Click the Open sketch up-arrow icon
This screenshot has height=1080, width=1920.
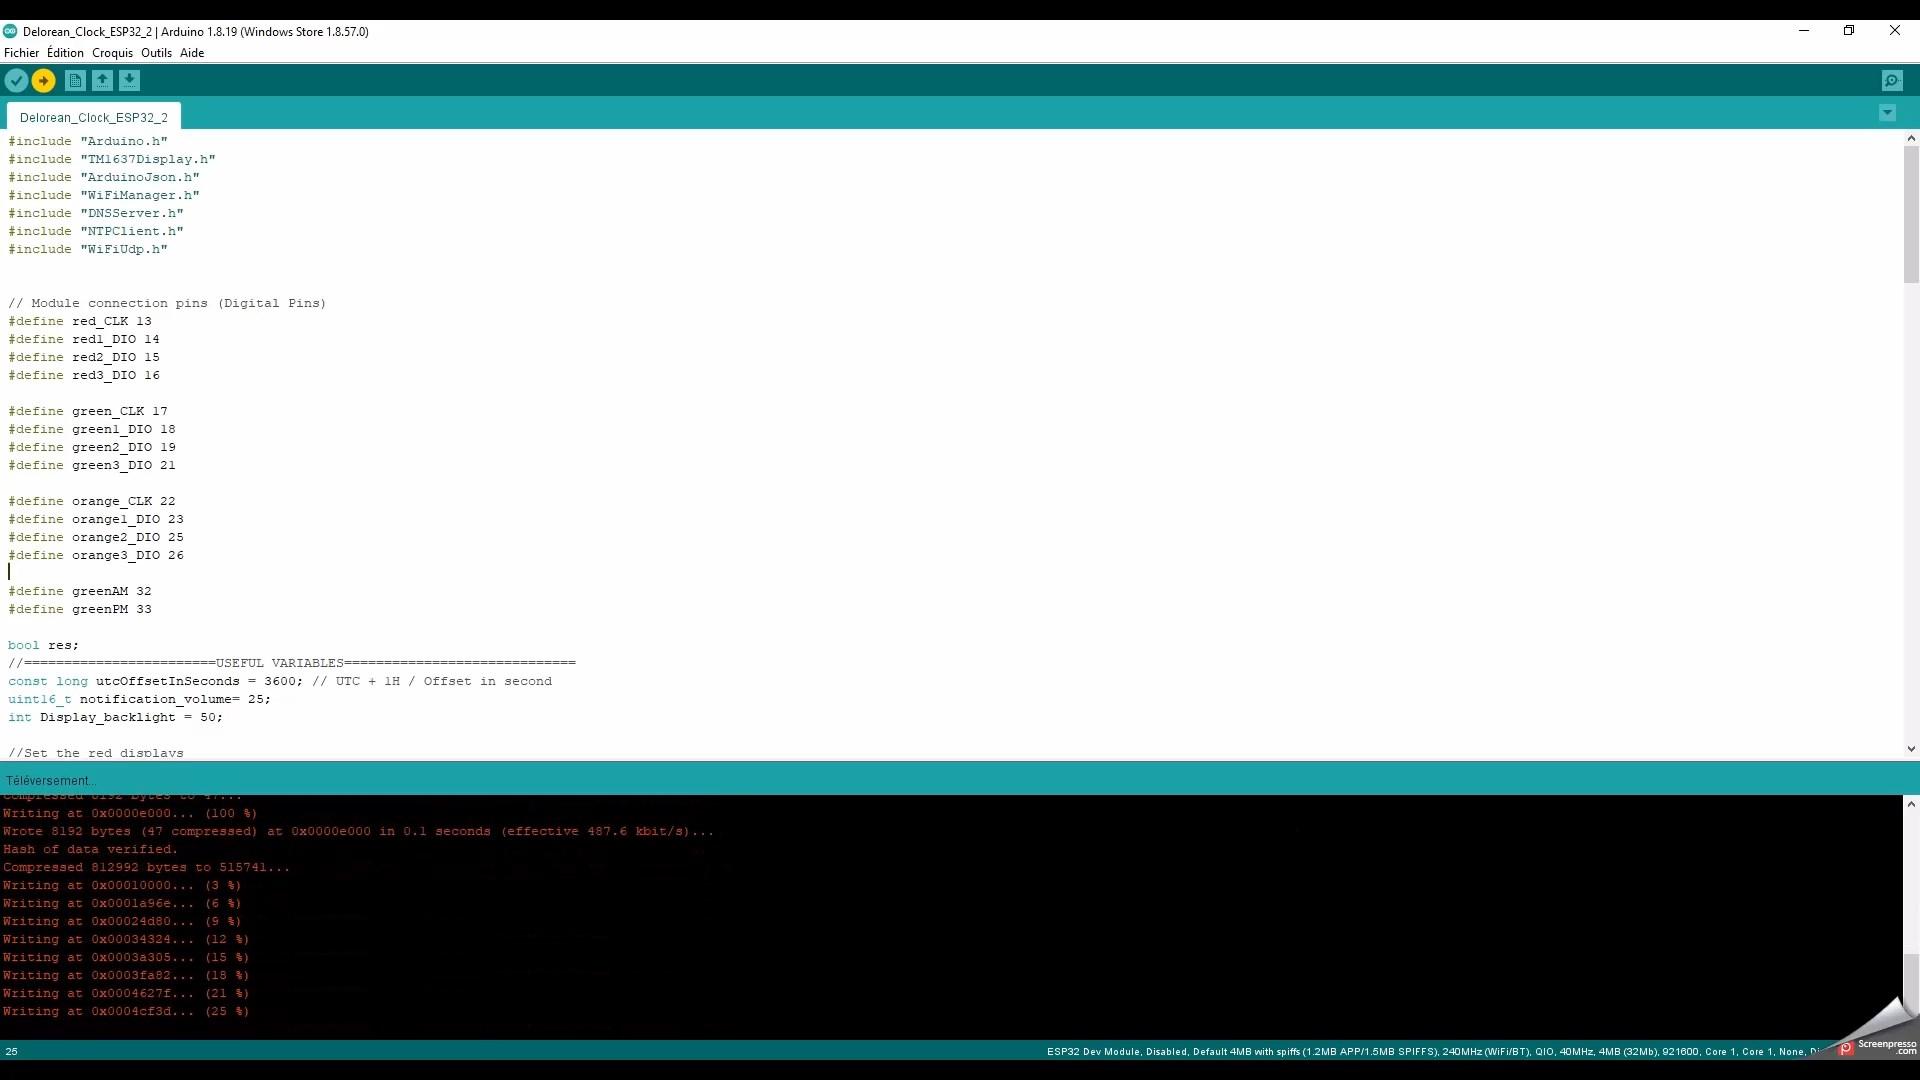102,80
